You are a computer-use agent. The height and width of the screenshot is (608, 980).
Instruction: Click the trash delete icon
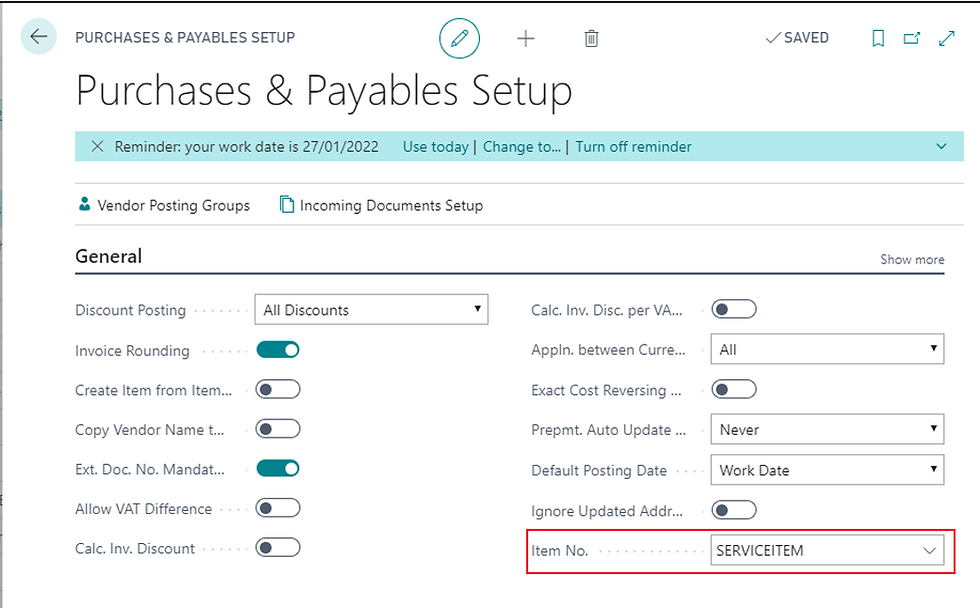click(x=591, y=39)
